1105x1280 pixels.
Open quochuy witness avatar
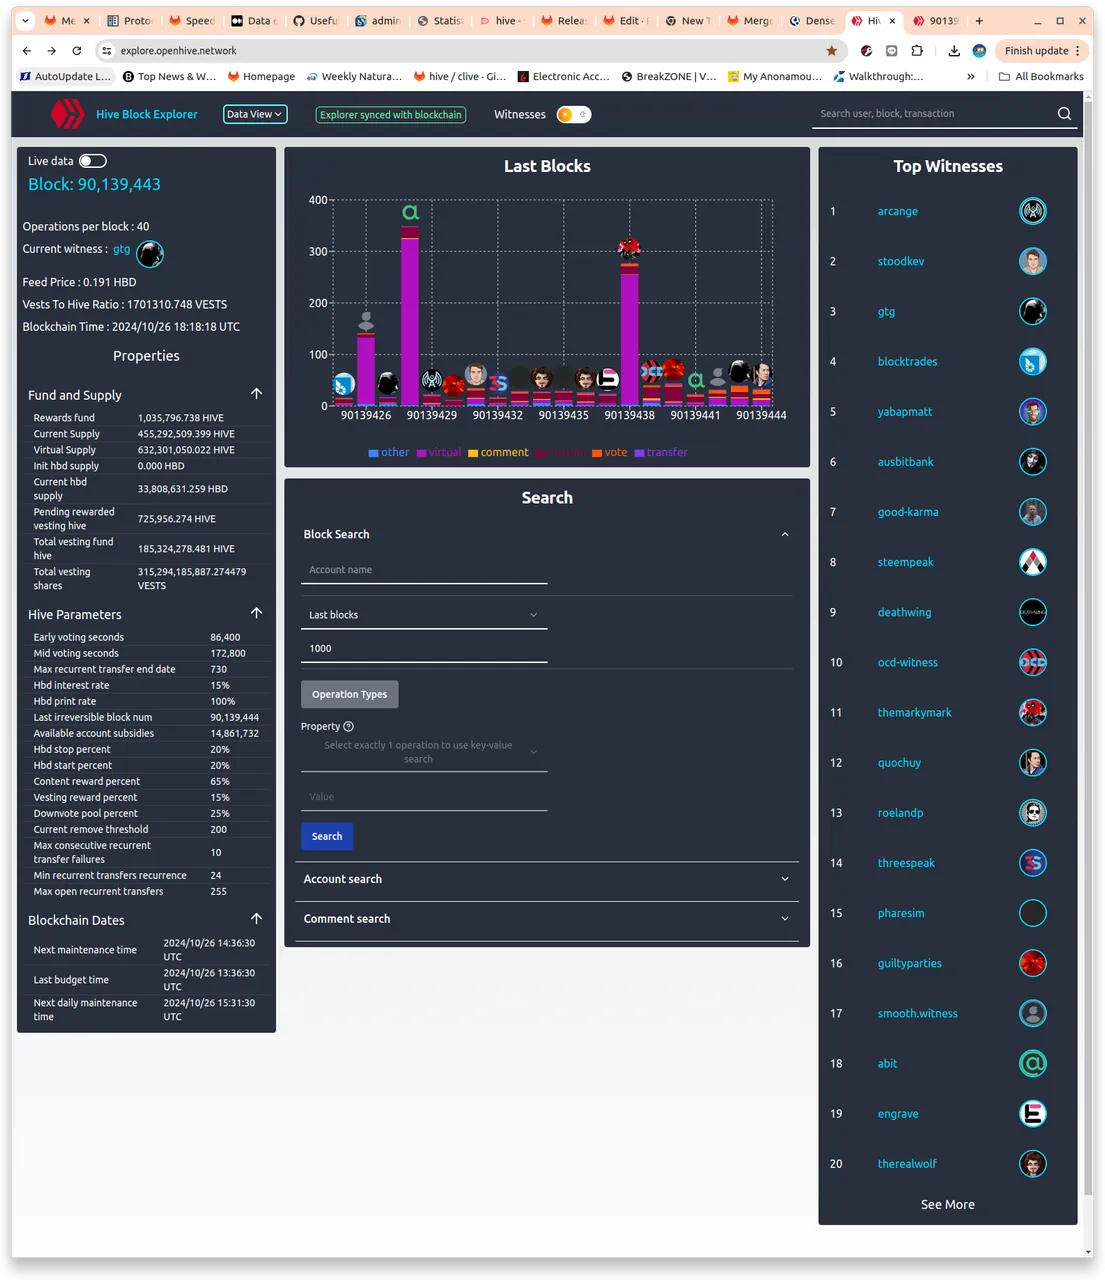1032,763
